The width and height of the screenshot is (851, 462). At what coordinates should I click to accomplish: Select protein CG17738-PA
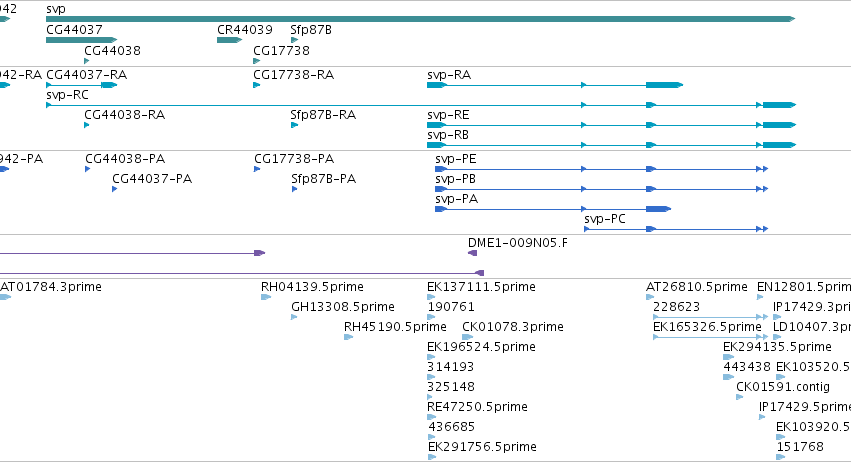(x=294, y=159)
